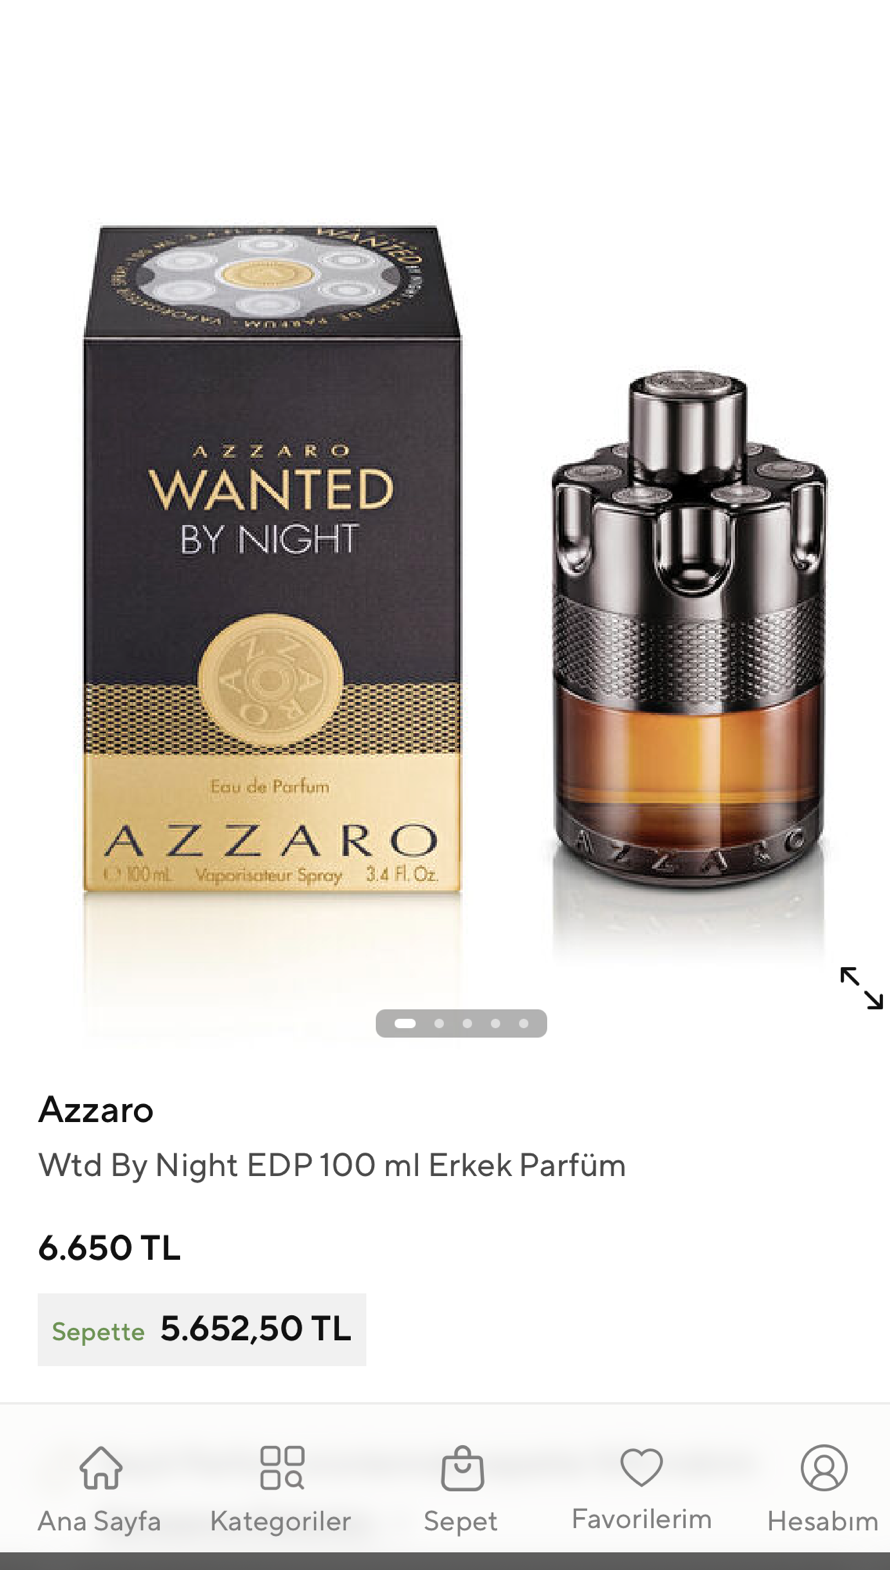Select the first active carousel indicator
Image resolution: width=890 pixels, height=1570 pixels.
click(x=405, y=1023)
